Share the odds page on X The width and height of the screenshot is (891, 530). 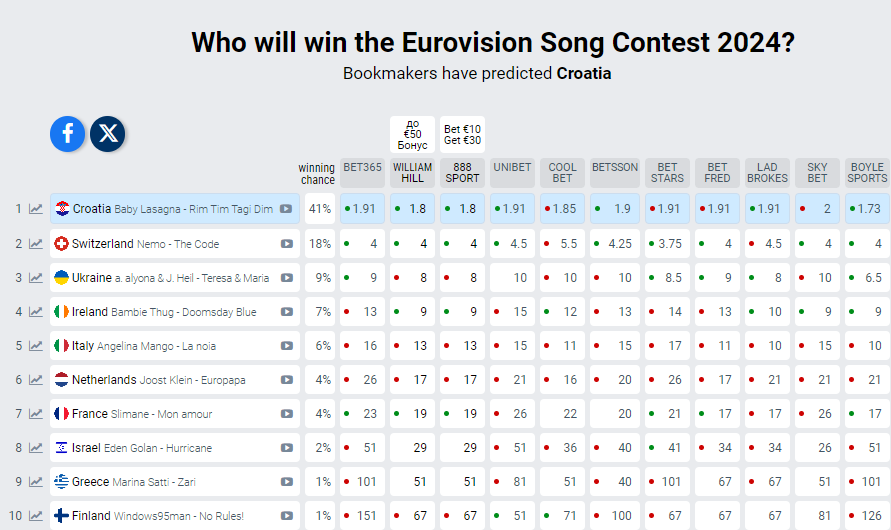pyautogui.click(x=107, y=133)
